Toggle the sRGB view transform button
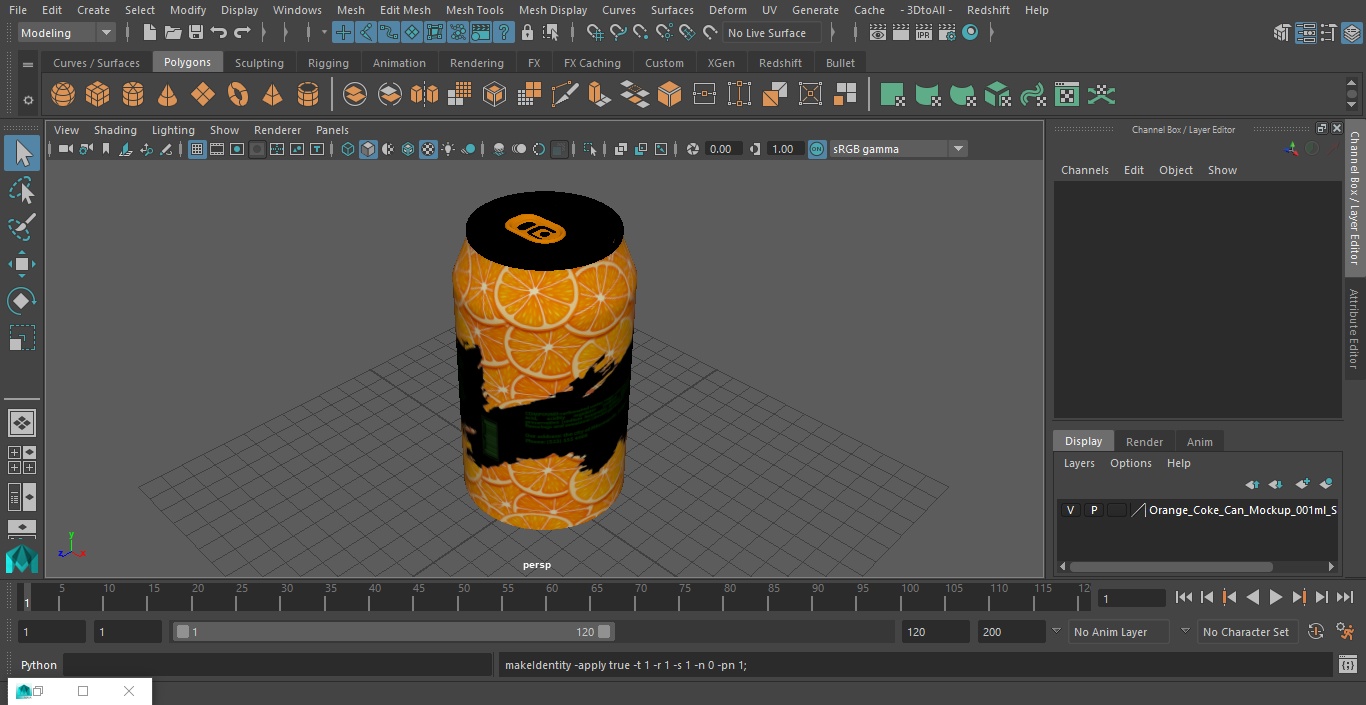1366x705 pixels. click(817, 149)
